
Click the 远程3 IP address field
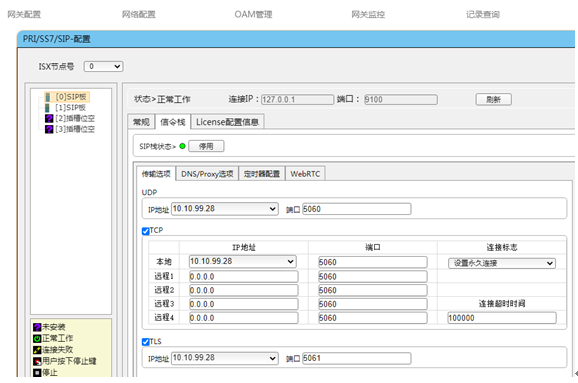[x=244, y=304]
